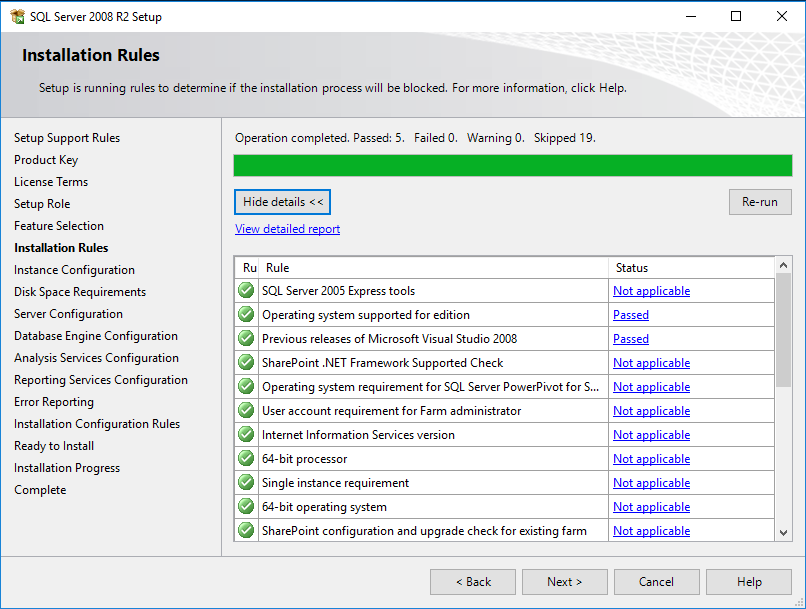Open Not applicable status for 64-bit processor
The width and height of the screenshot is (806, 609).
coord(651,458)
